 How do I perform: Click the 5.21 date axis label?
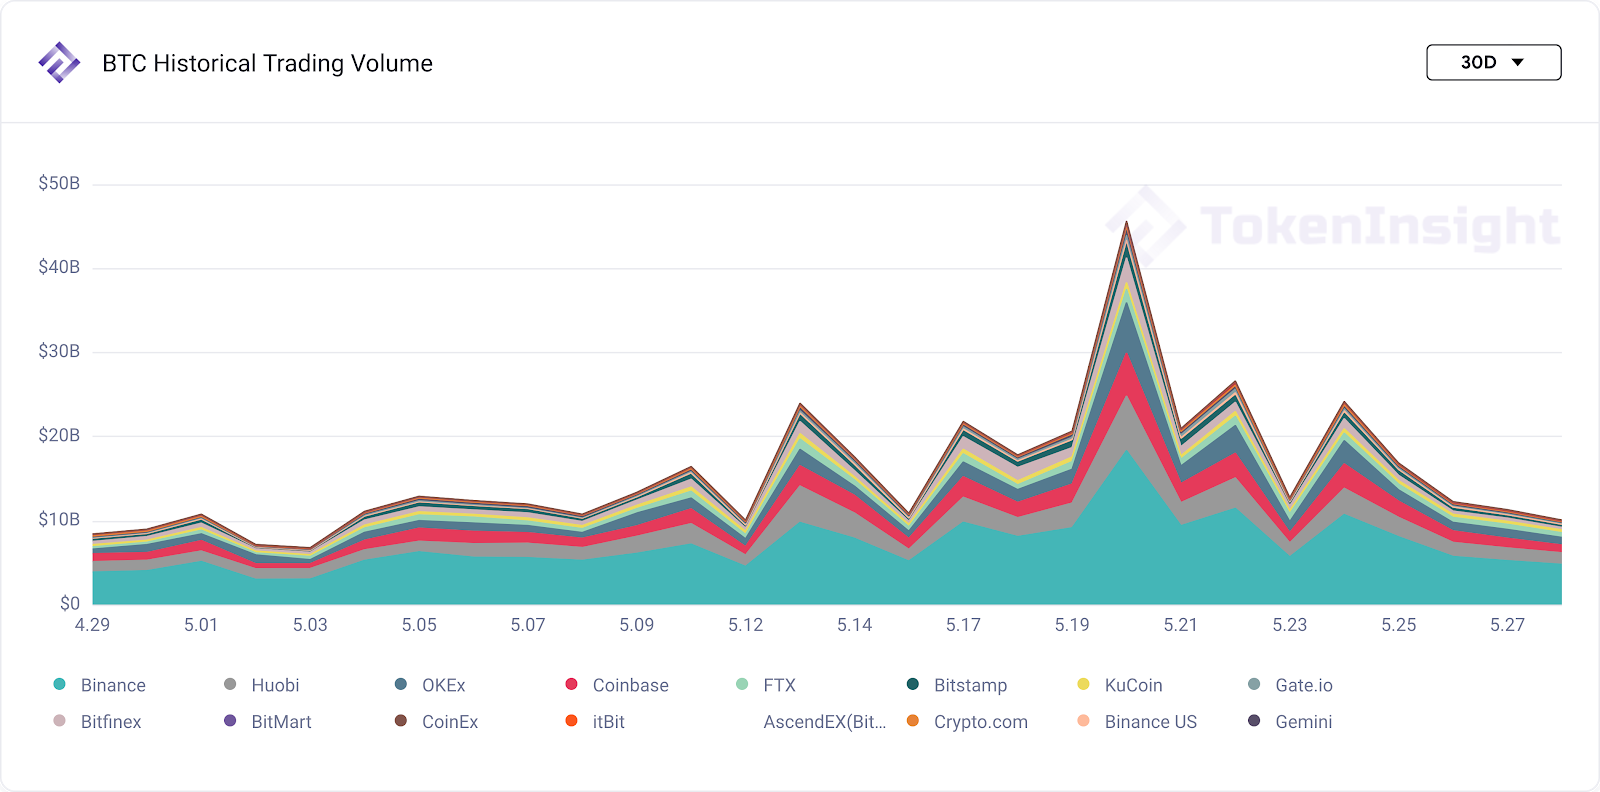coord(1181,625)
